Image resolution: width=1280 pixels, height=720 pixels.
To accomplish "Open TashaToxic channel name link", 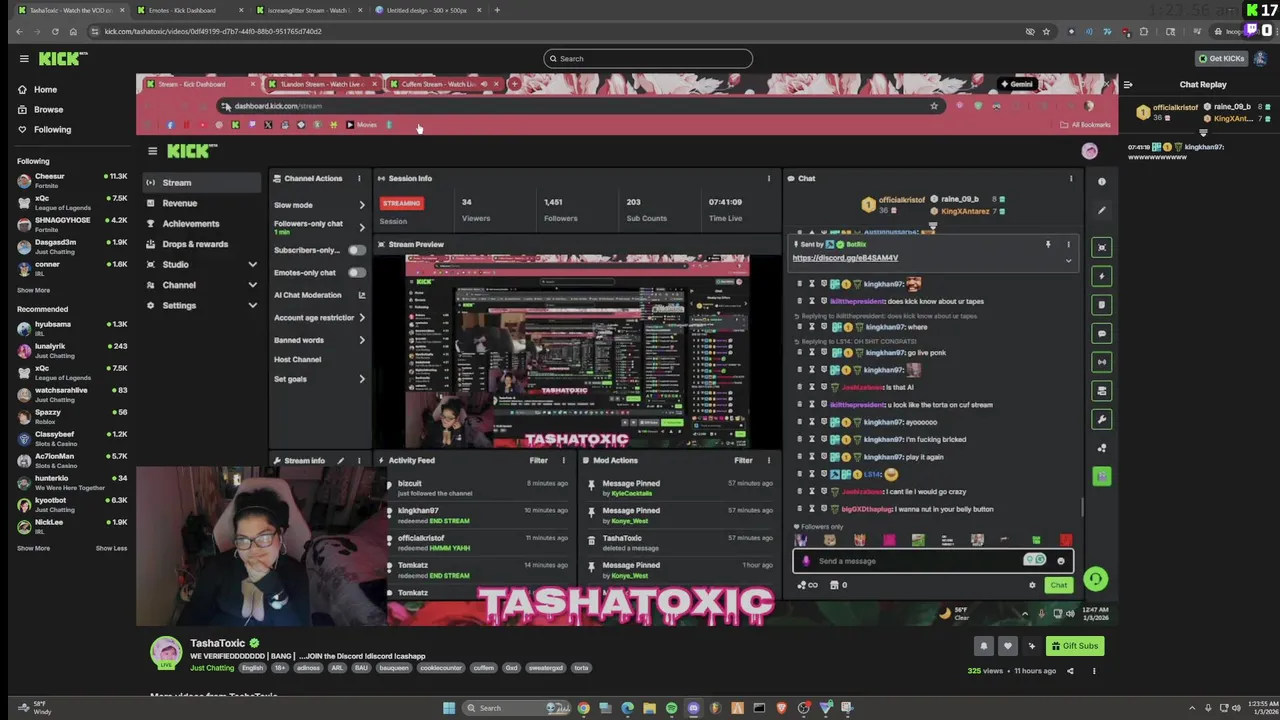I will (217, 643).
